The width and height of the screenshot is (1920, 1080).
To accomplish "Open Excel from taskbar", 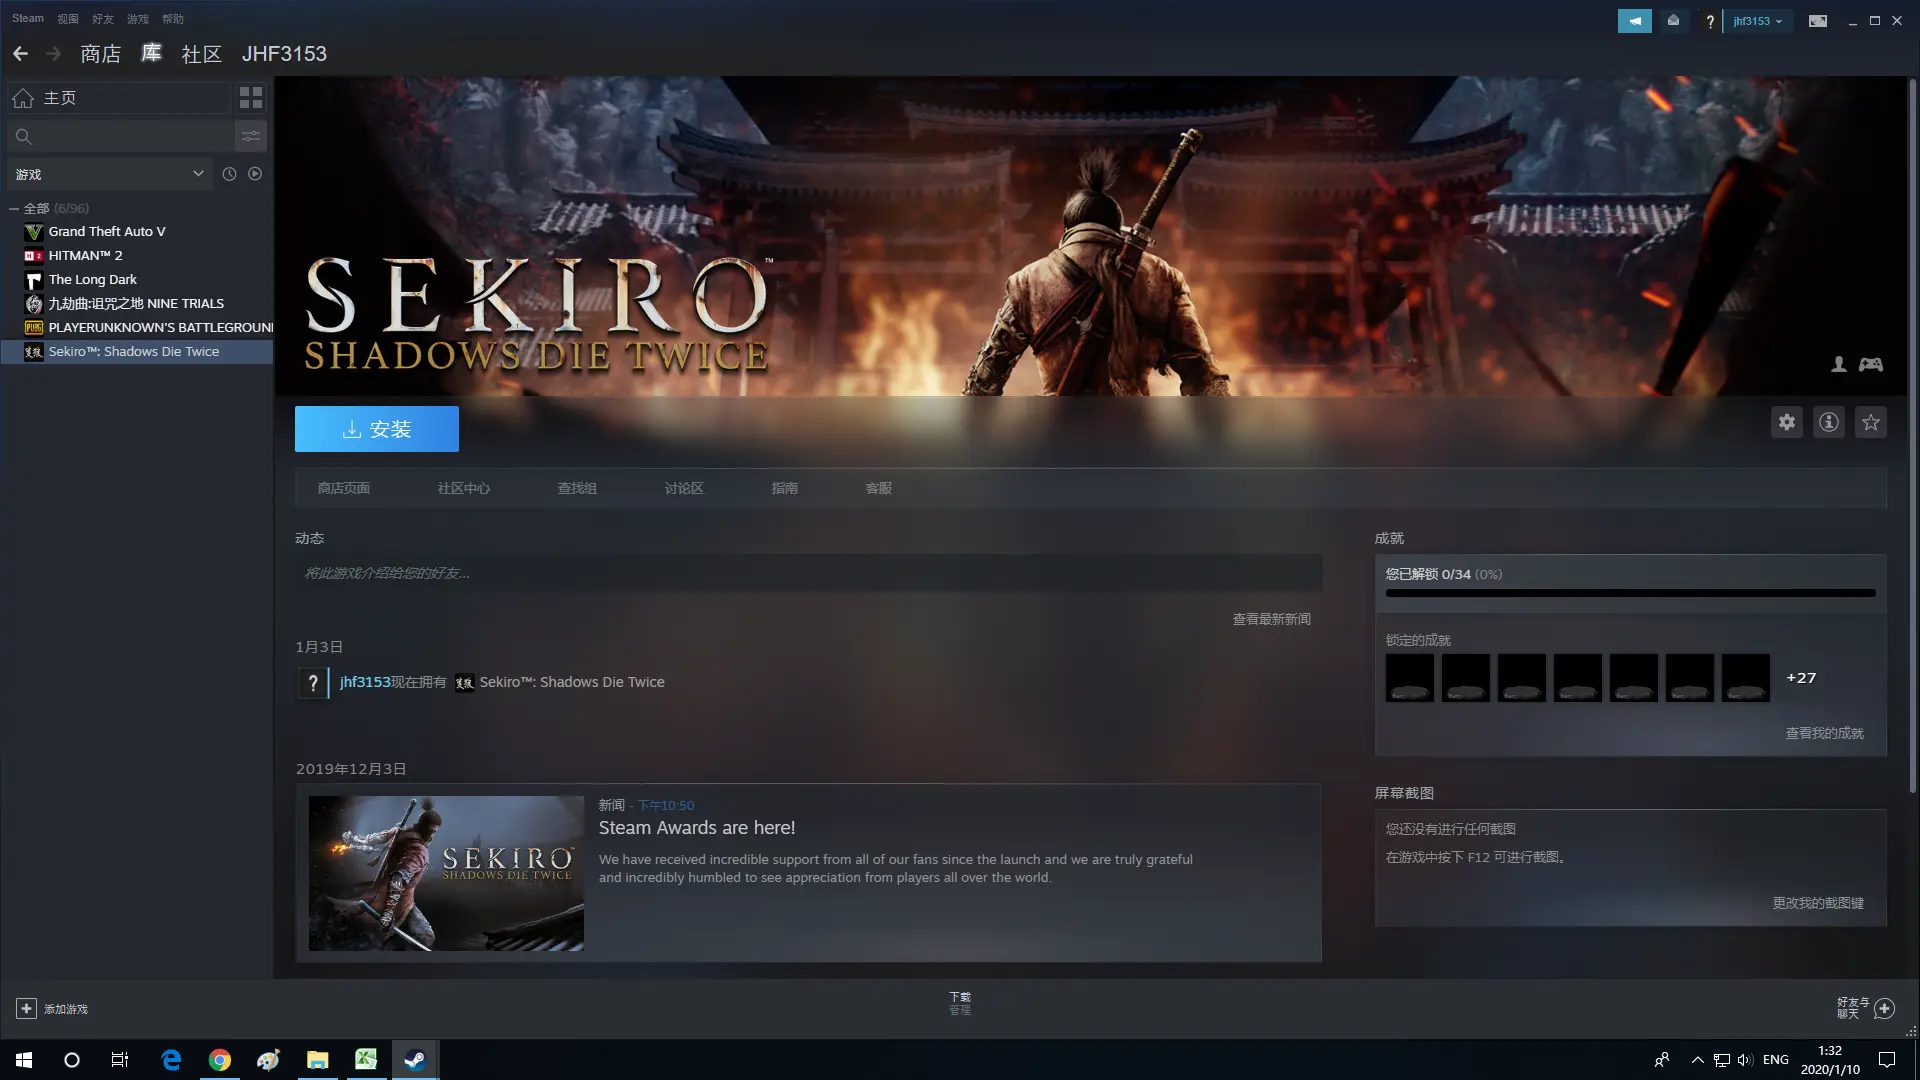I will [x=366, y=1060].
